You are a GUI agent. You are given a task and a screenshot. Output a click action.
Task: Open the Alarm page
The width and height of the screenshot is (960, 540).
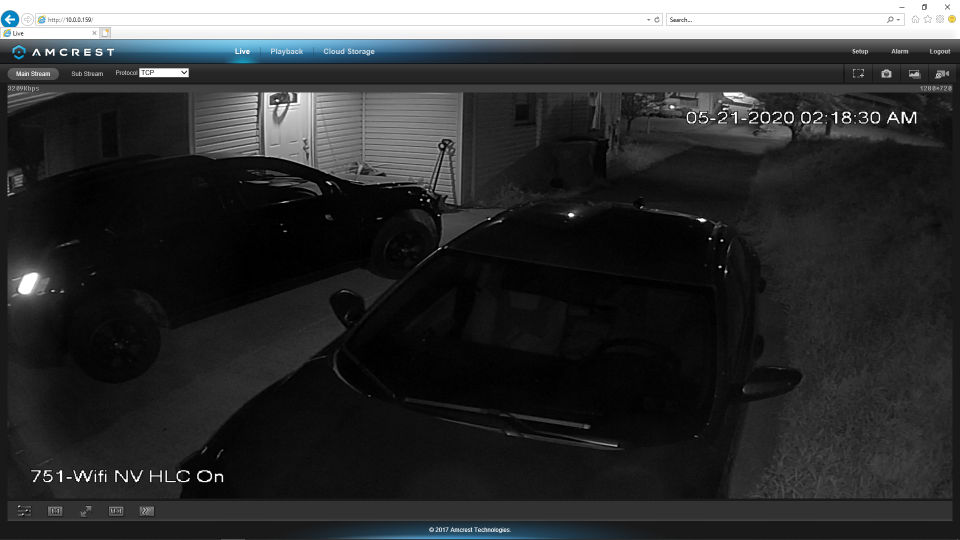pyautogui.click(x=899, y=51)
